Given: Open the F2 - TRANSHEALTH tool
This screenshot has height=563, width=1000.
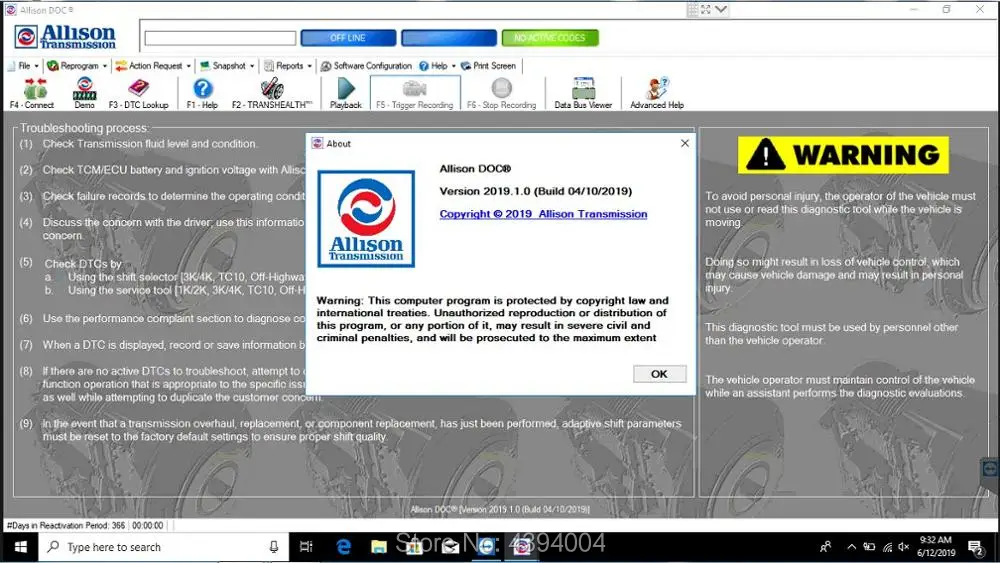Looking at the screenshot, I should 272,93.
